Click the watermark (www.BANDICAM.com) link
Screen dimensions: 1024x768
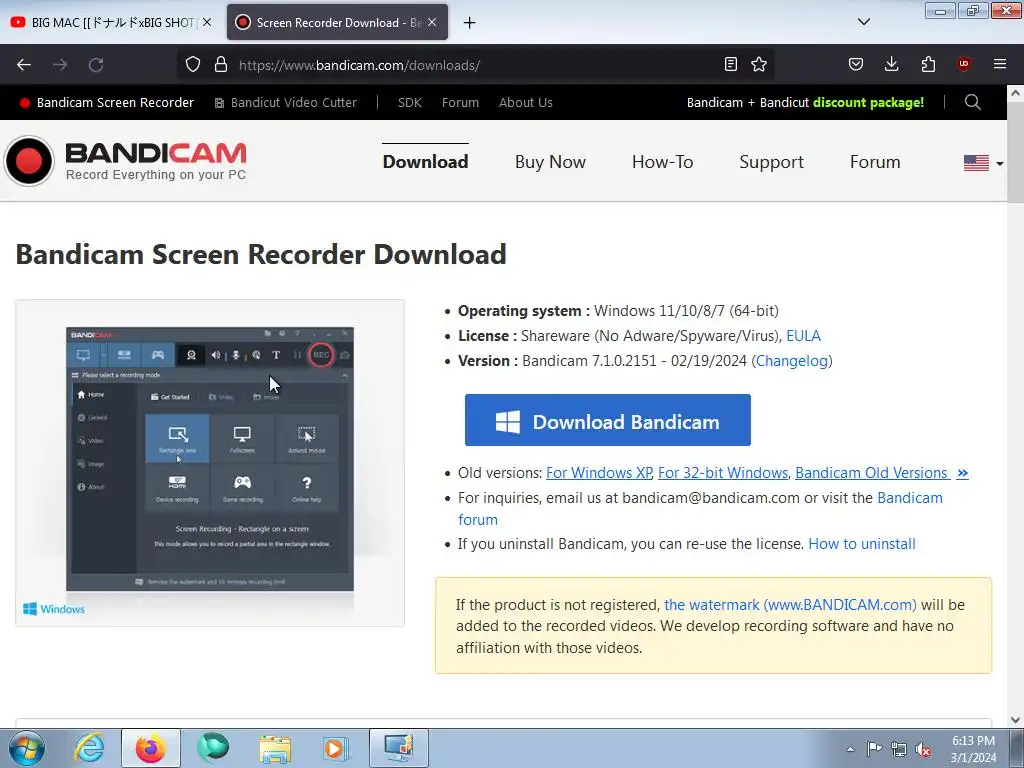click(790, 605)
